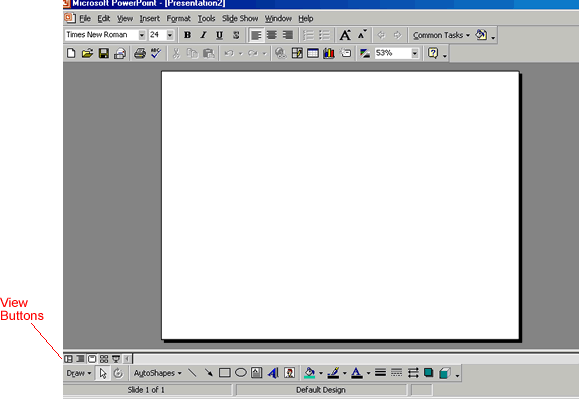This screenshot has width=579, height=399.
Task: Align text right
Action: [288, 35]
